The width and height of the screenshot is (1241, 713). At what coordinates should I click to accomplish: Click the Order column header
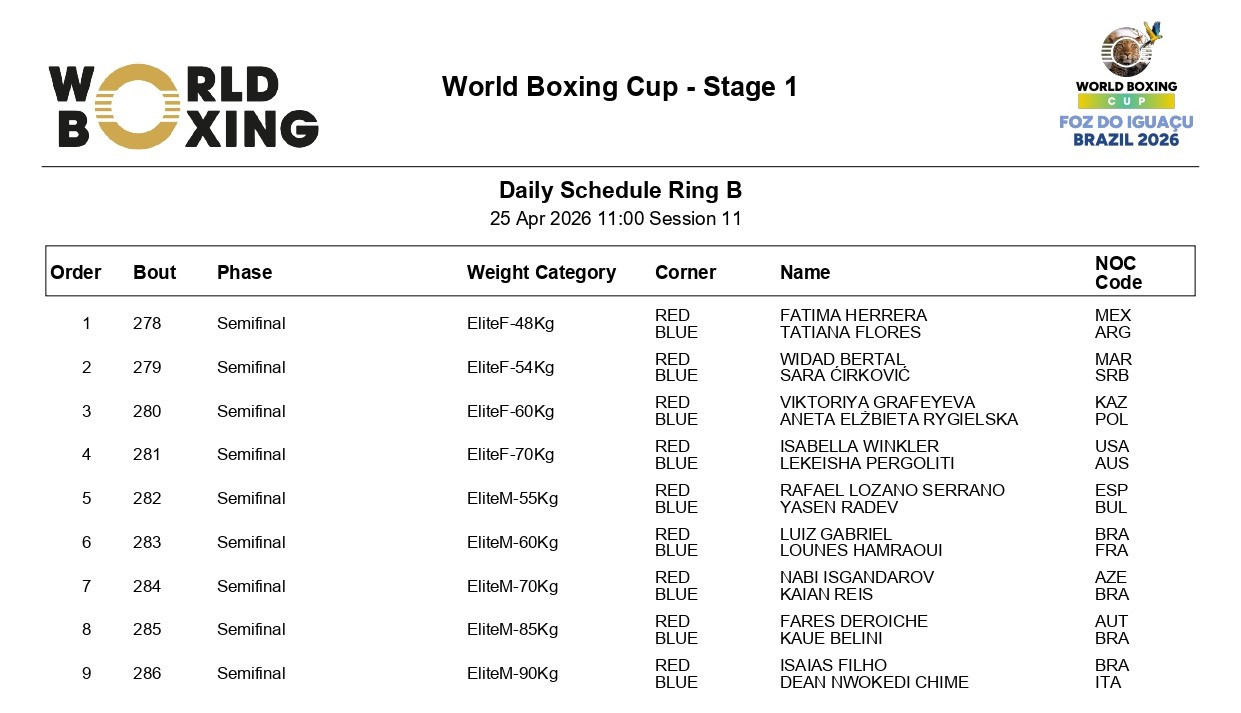(x=76, y=272)
